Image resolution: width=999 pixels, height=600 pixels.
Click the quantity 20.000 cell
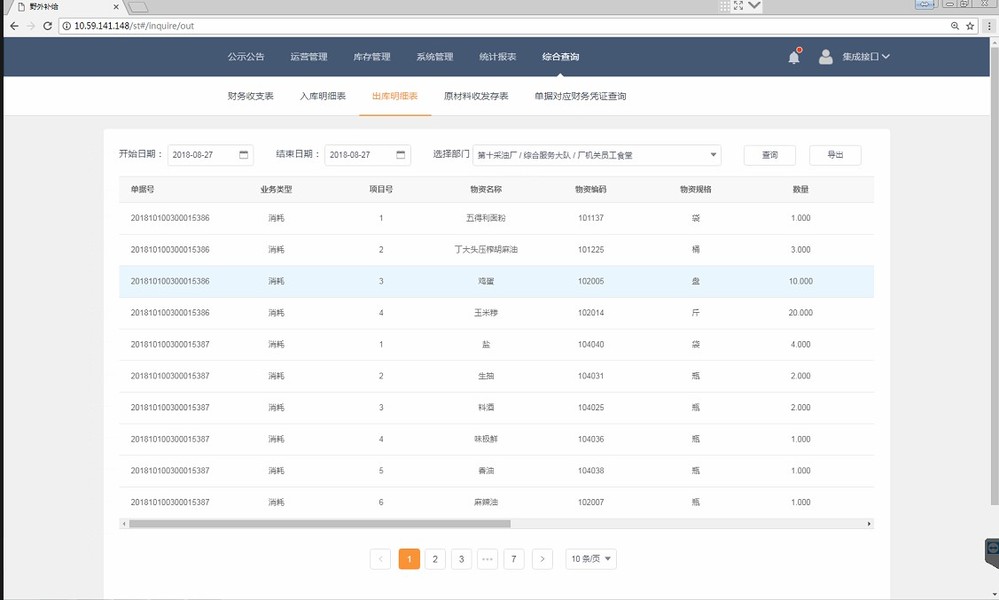pyautogui.click(x=801, y=313)
